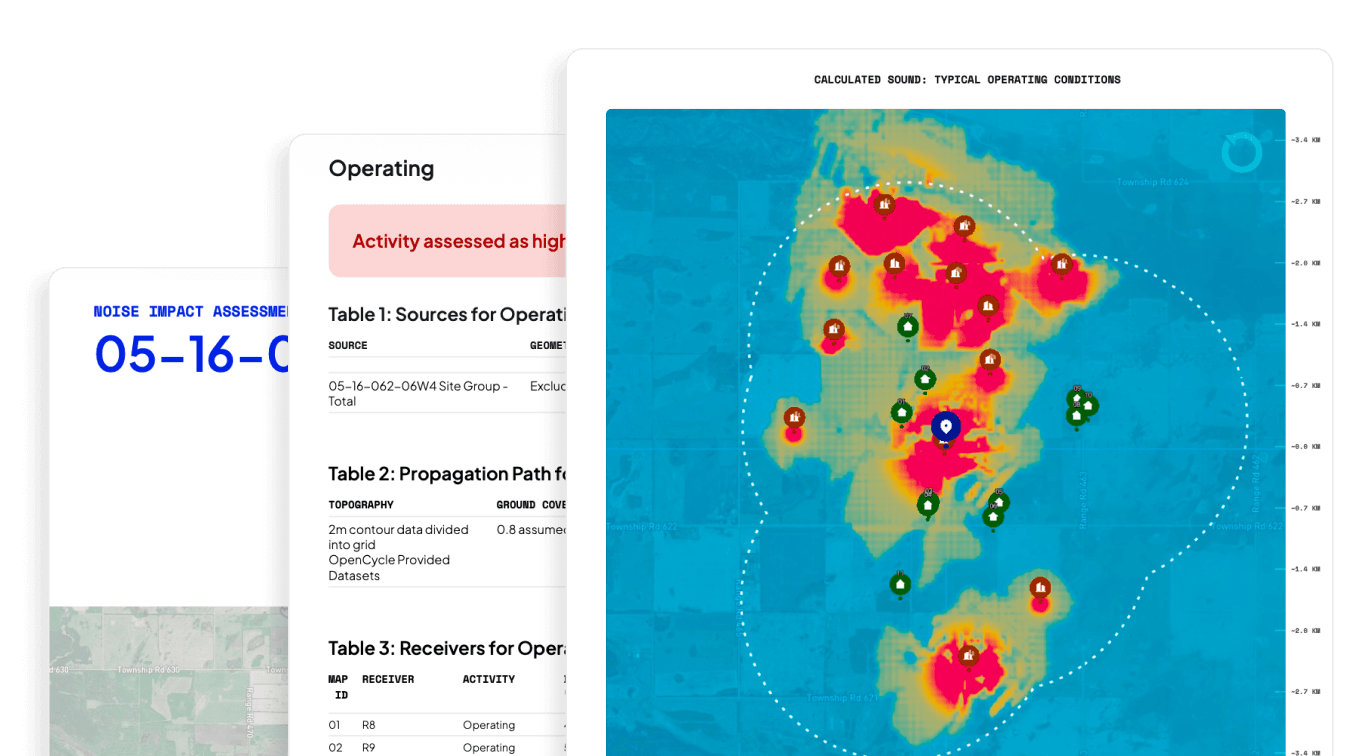Click the SOURCE column header
Image resolution: width=1346 pixels, height=756 pixels.
(348, 345)
